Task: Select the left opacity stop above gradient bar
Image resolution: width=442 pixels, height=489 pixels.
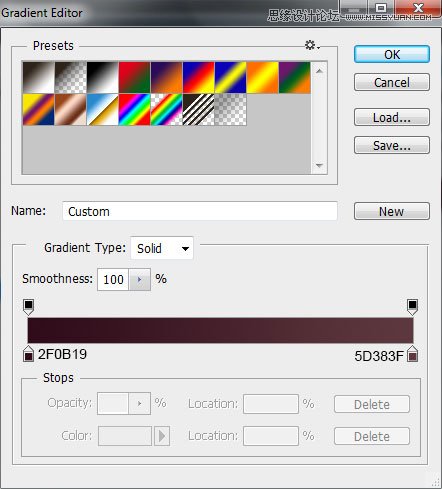Action: 29,307
